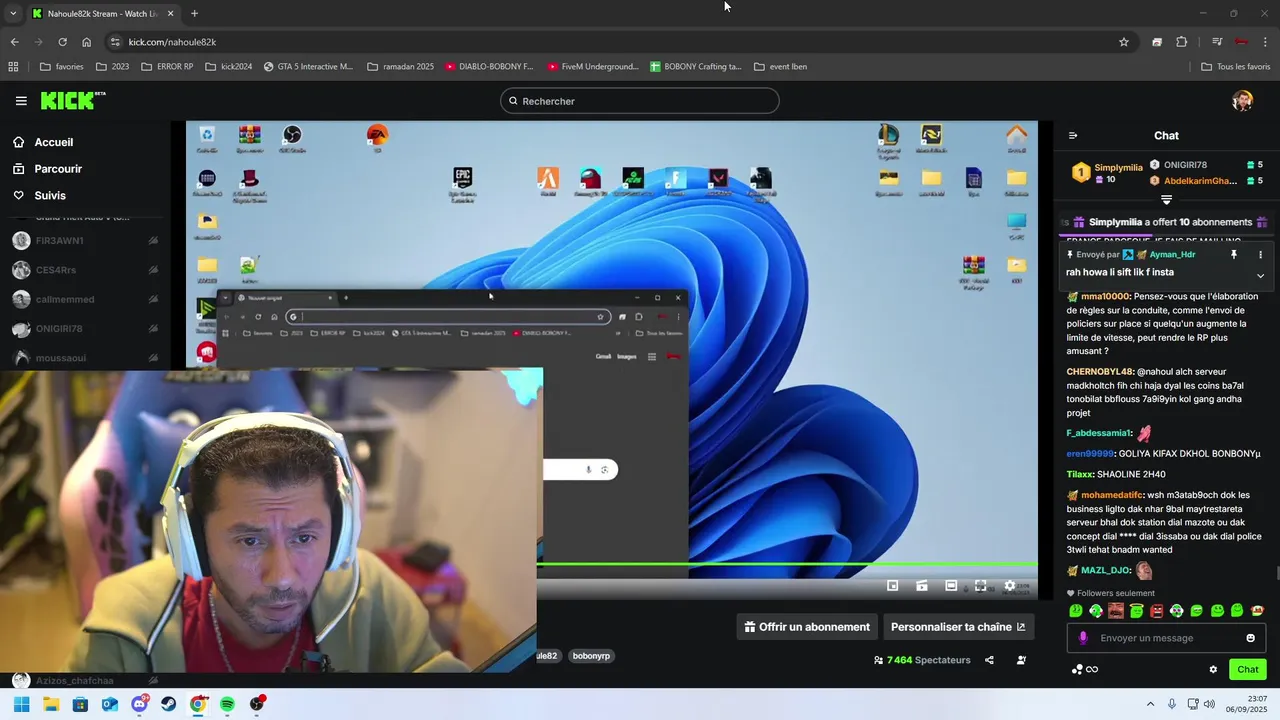Click the purple microphone icon in chat

[1083, 638]
